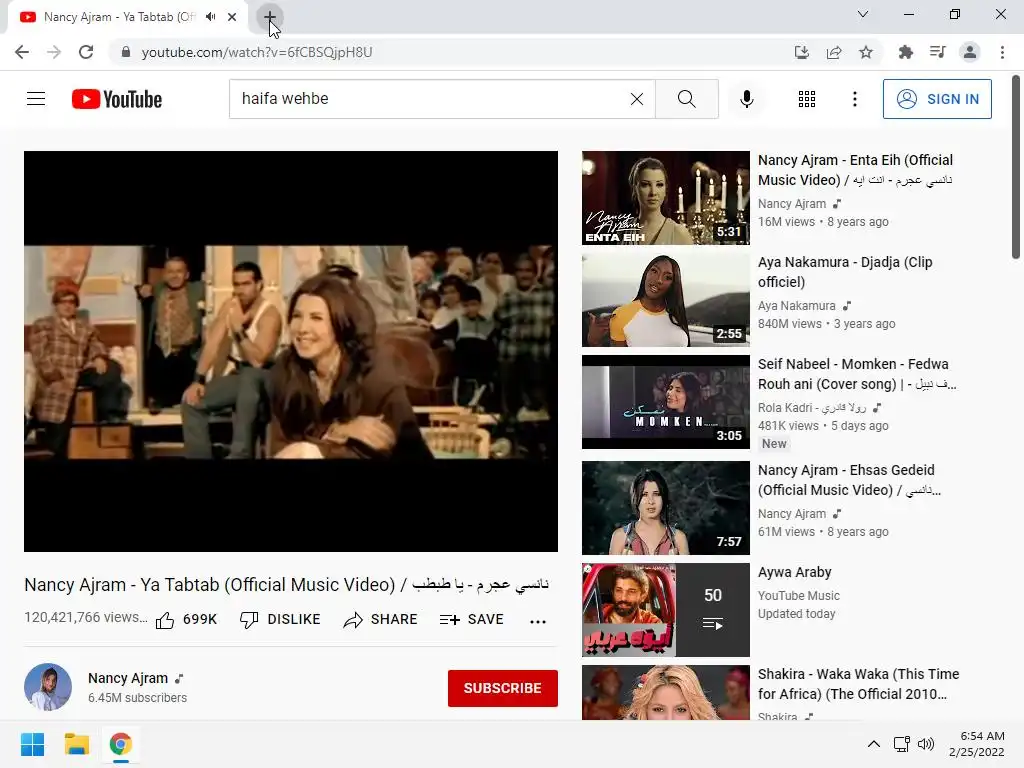Screen dimensions: 1024x768
Task: Click the address bar URL
Action: pyautogui.click(x=257, y=52)
